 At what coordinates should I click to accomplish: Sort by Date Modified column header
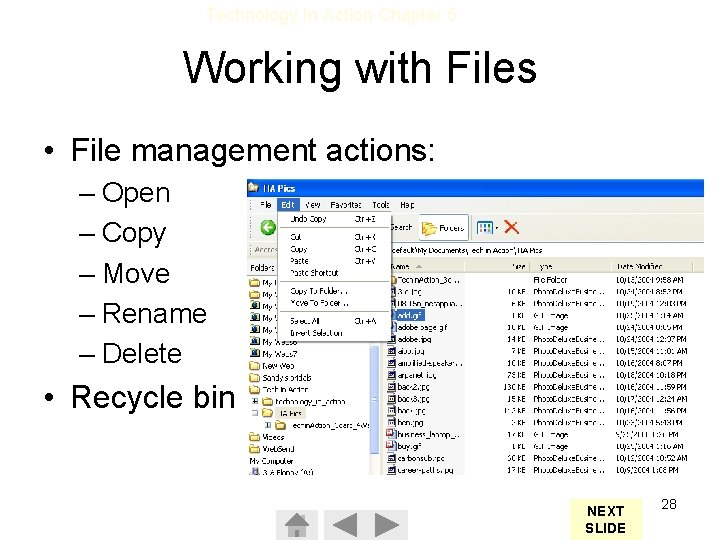point(652,266)
